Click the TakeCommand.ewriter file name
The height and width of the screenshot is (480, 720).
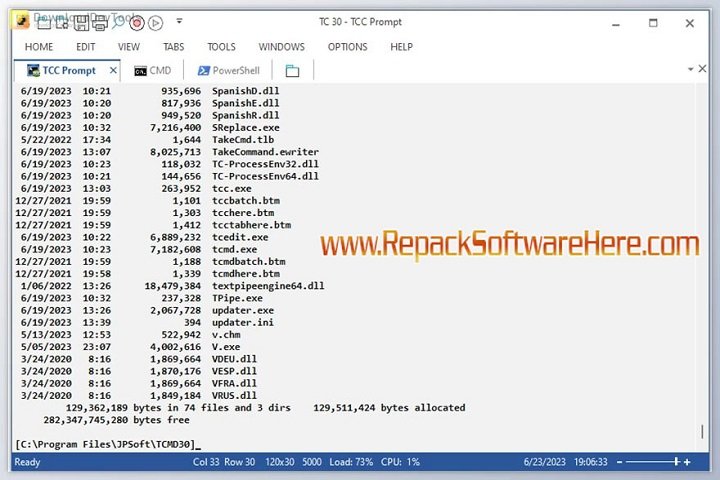[x=265, y=152]
